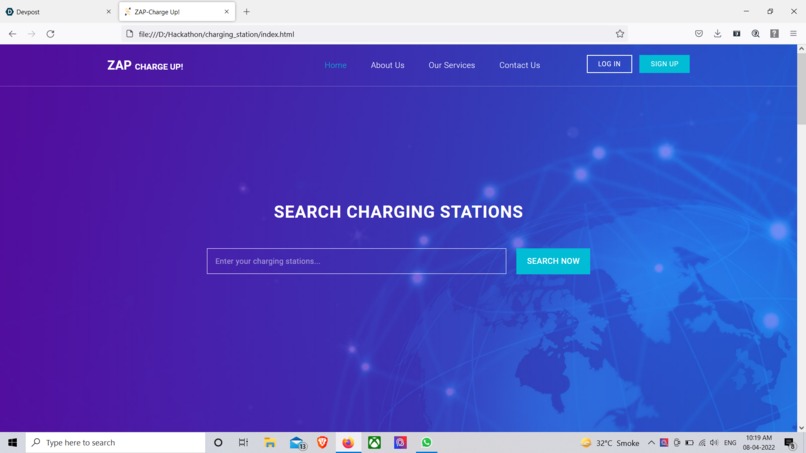
Task: Close the Devpost tab
Action: [108, 11]
